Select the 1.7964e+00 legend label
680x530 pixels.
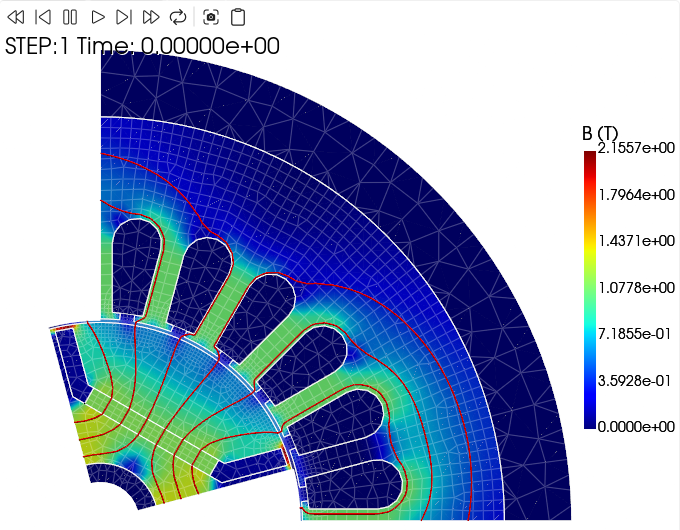(x=636, y=195)
